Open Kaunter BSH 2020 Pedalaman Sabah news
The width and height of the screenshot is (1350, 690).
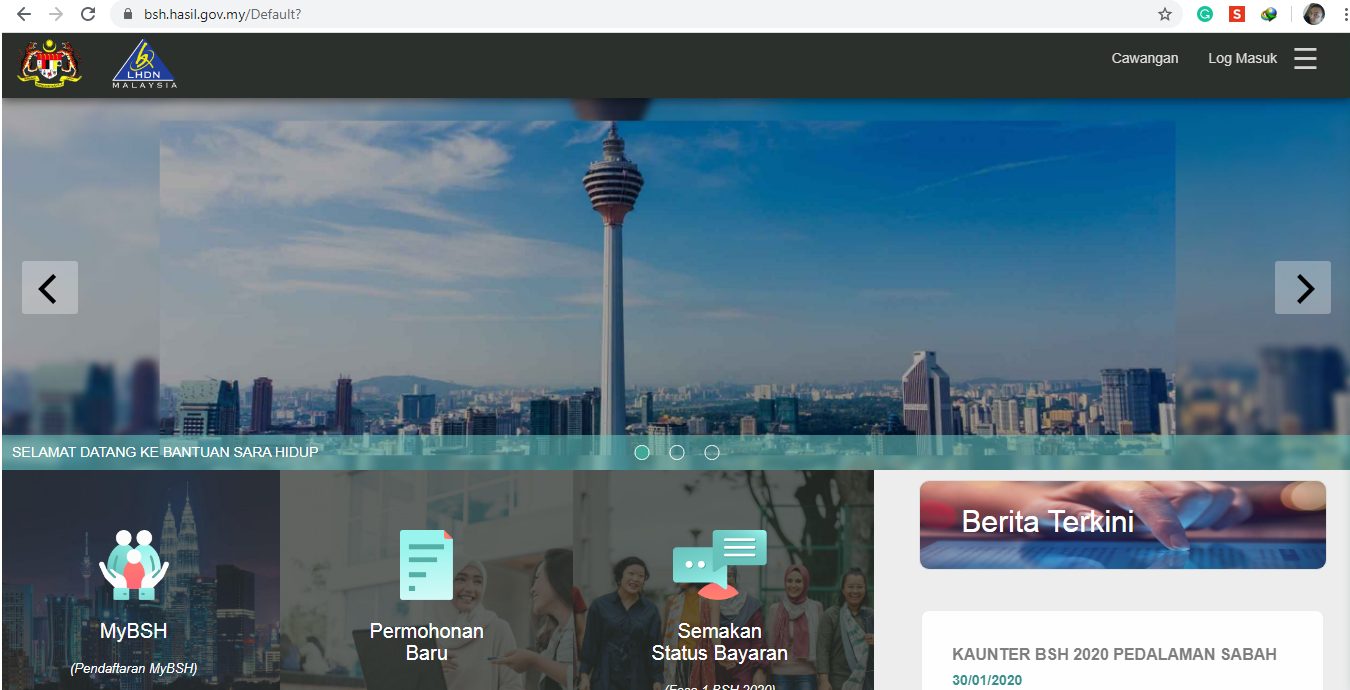tap(1114, 655)
